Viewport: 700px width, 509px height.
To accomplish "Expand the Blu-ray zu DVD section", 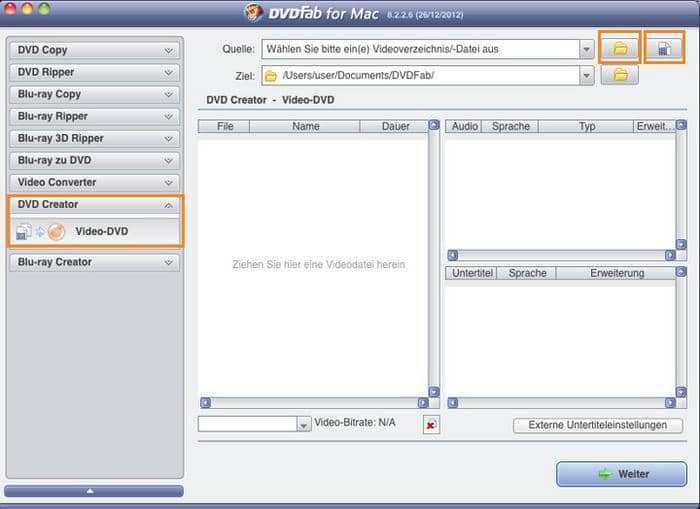I will [x=94, y=160].
